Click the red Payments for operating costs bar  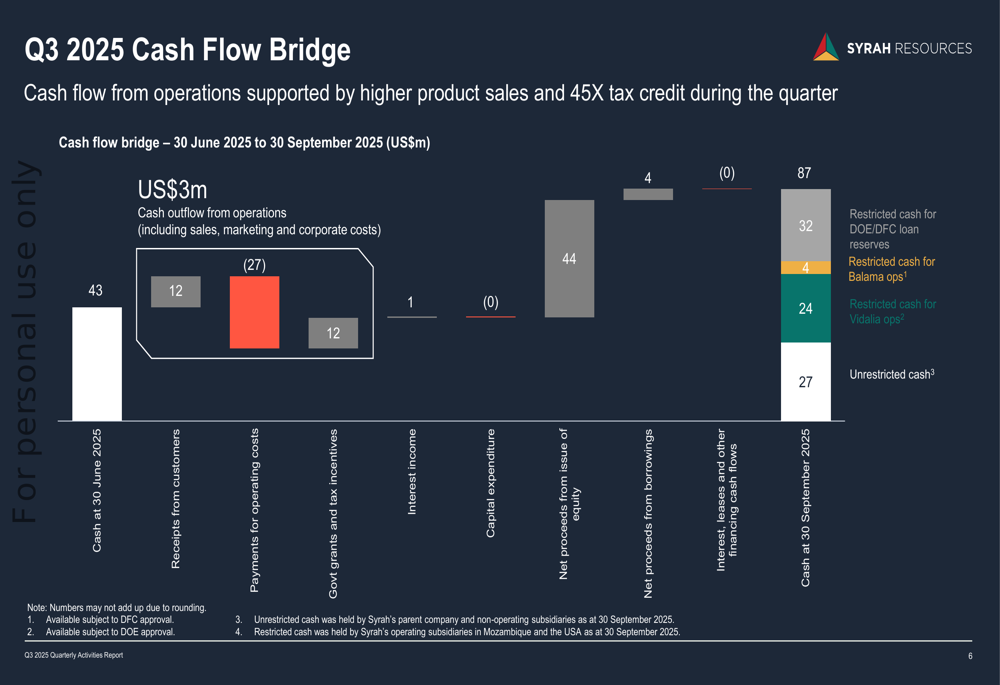(x=254, y=312)
